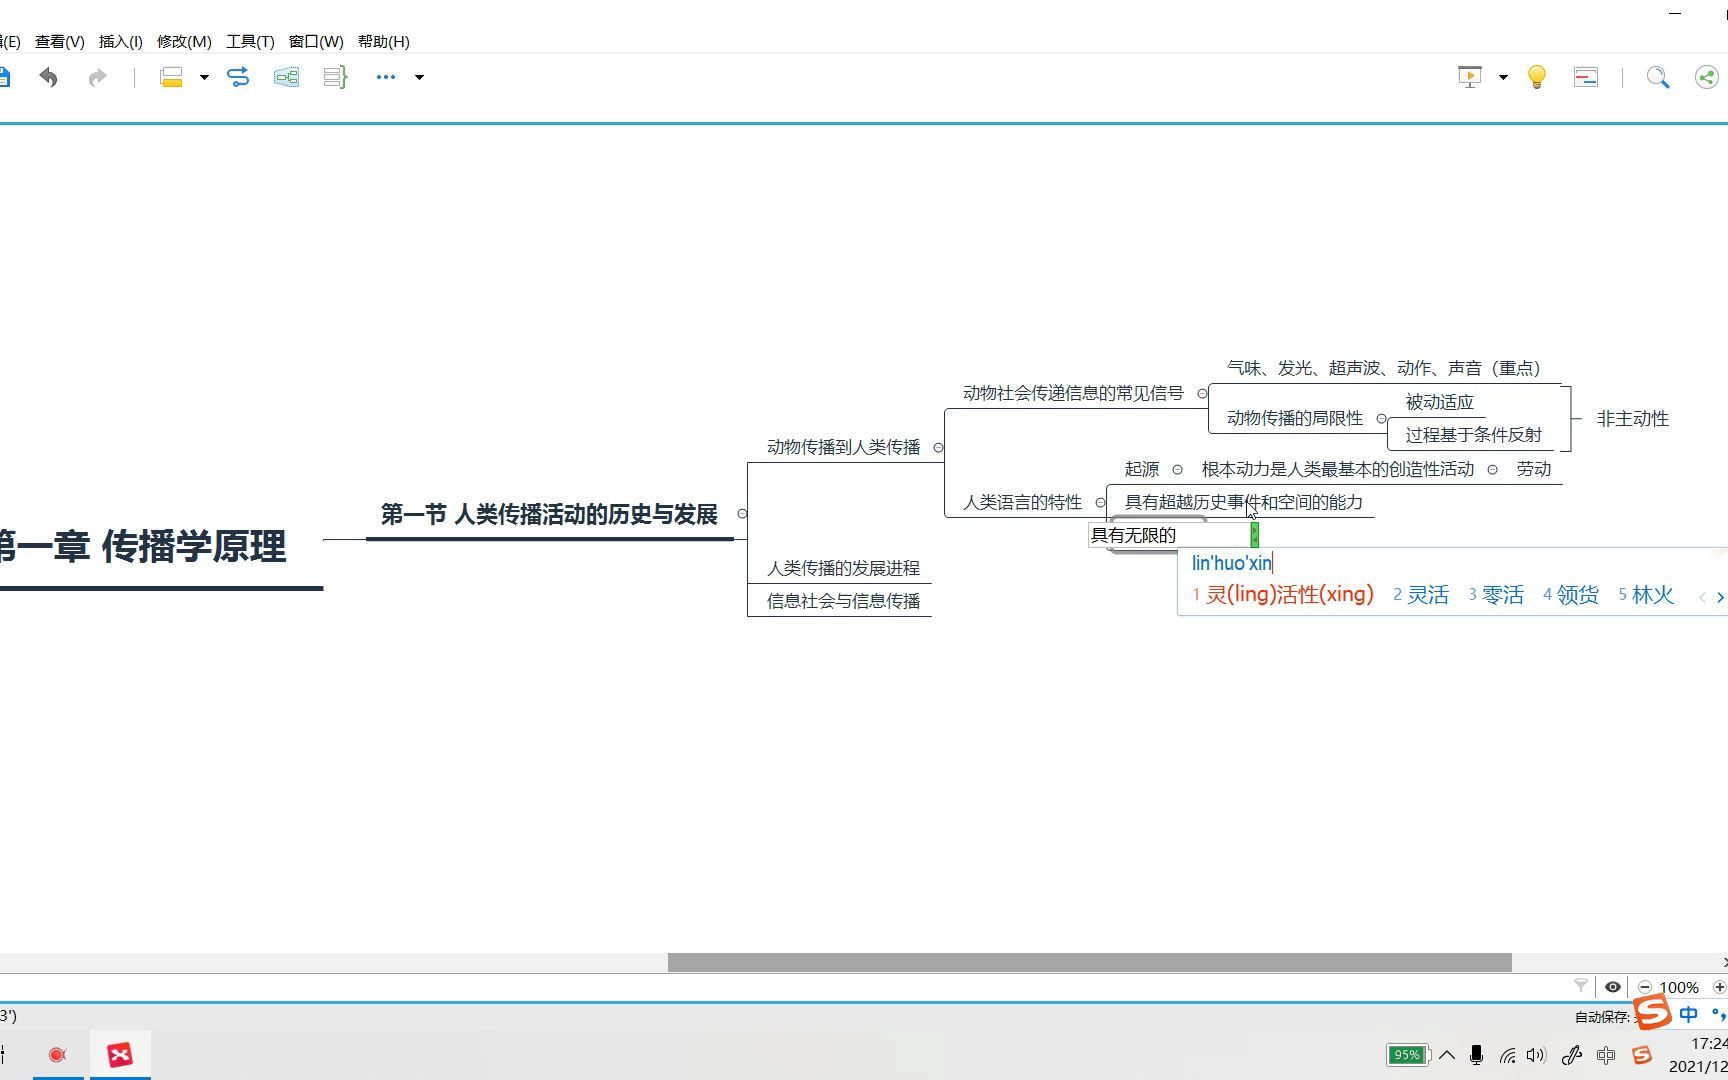Screen dimensions: 1728x1080
Task: Start presentation mode
Action: tap(1469, 77)
